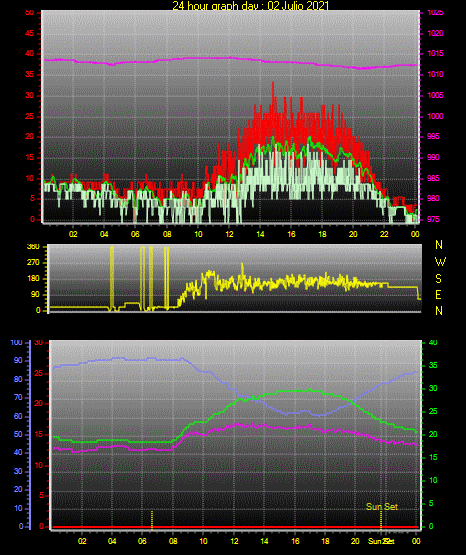This screenshot has width=466, height=555.
Task: Click green temperature axis value 35
Action: [433, 365]
